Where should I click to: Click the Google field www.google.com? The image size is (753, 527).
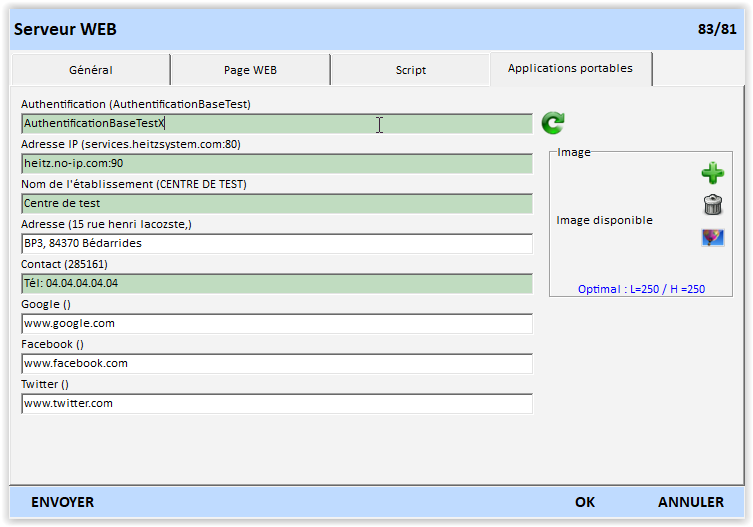[277, 323]
